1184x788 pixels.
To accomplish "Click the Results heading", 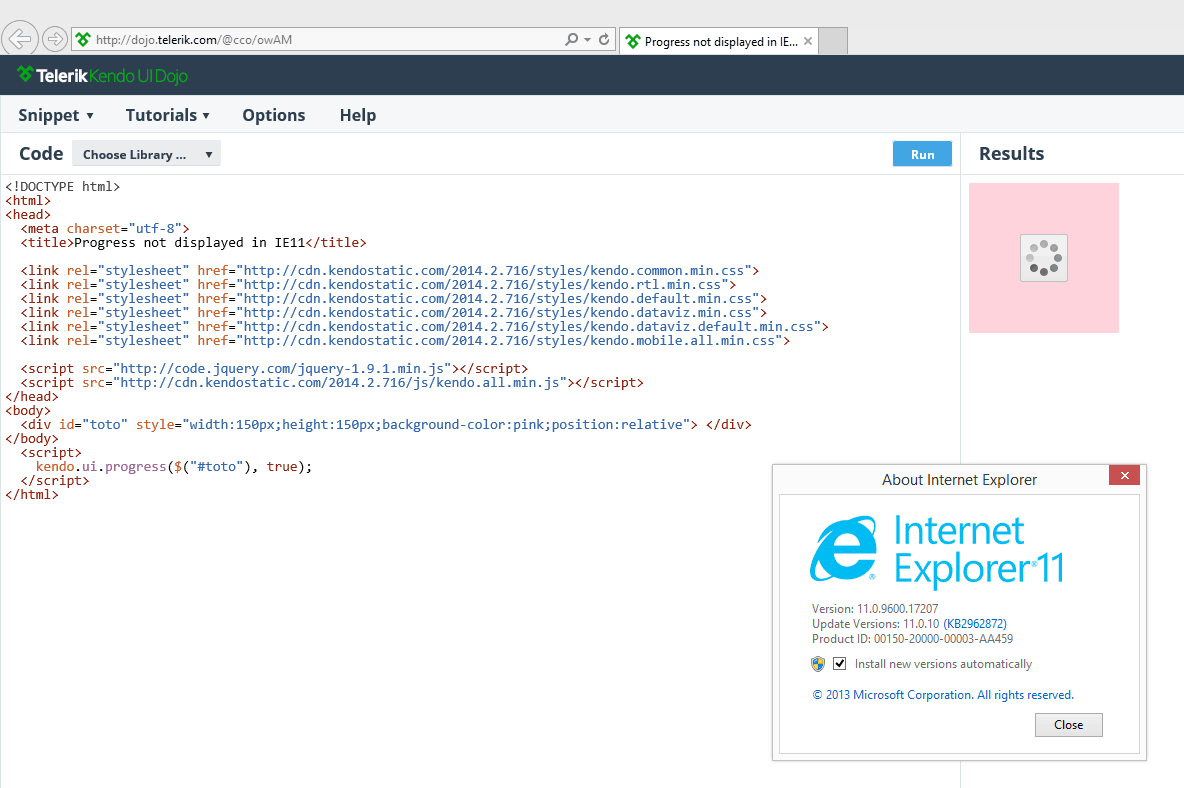I will (x=1011, y=154).
